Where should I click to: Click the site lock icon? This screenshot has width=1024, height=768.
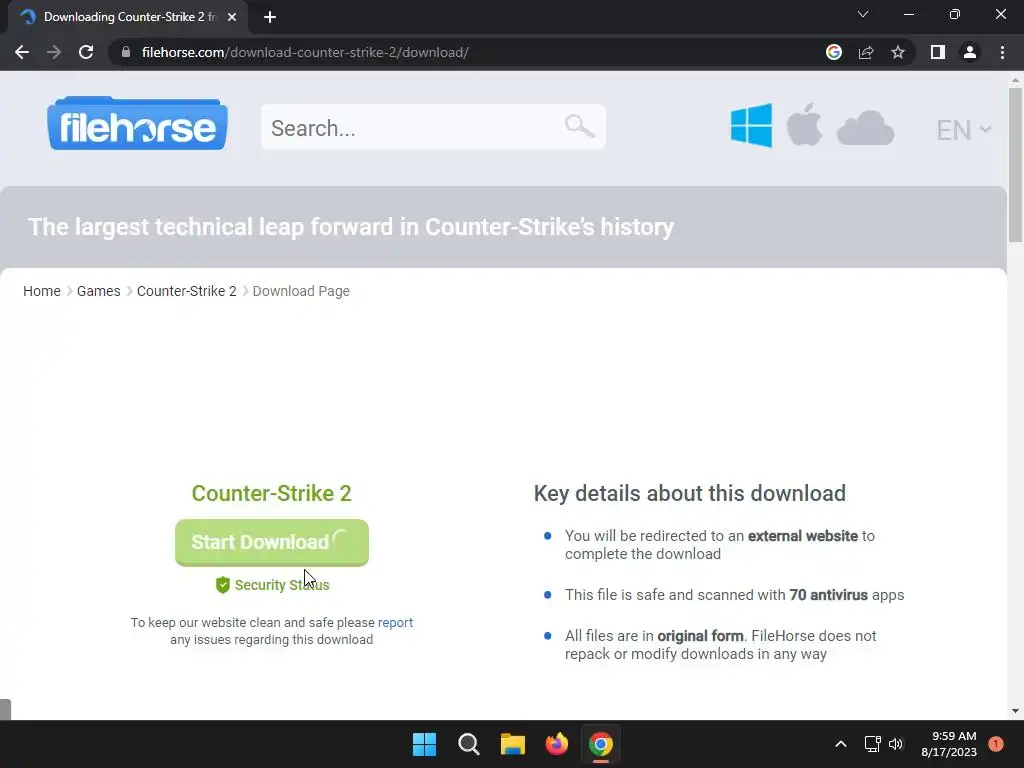point(126,52)
